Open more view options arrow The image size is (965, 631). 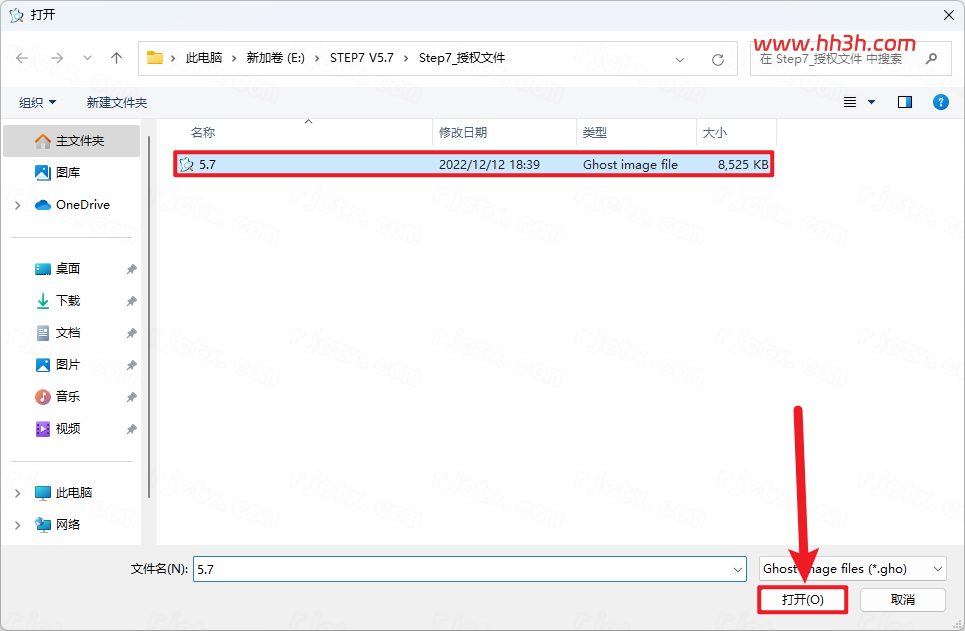[x=871, y=102]
